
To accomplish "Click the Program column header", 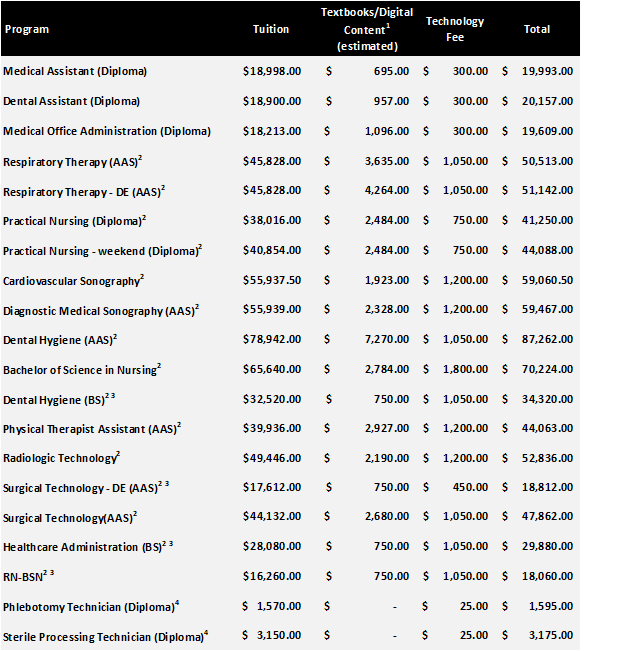I will tap(27, 29).
